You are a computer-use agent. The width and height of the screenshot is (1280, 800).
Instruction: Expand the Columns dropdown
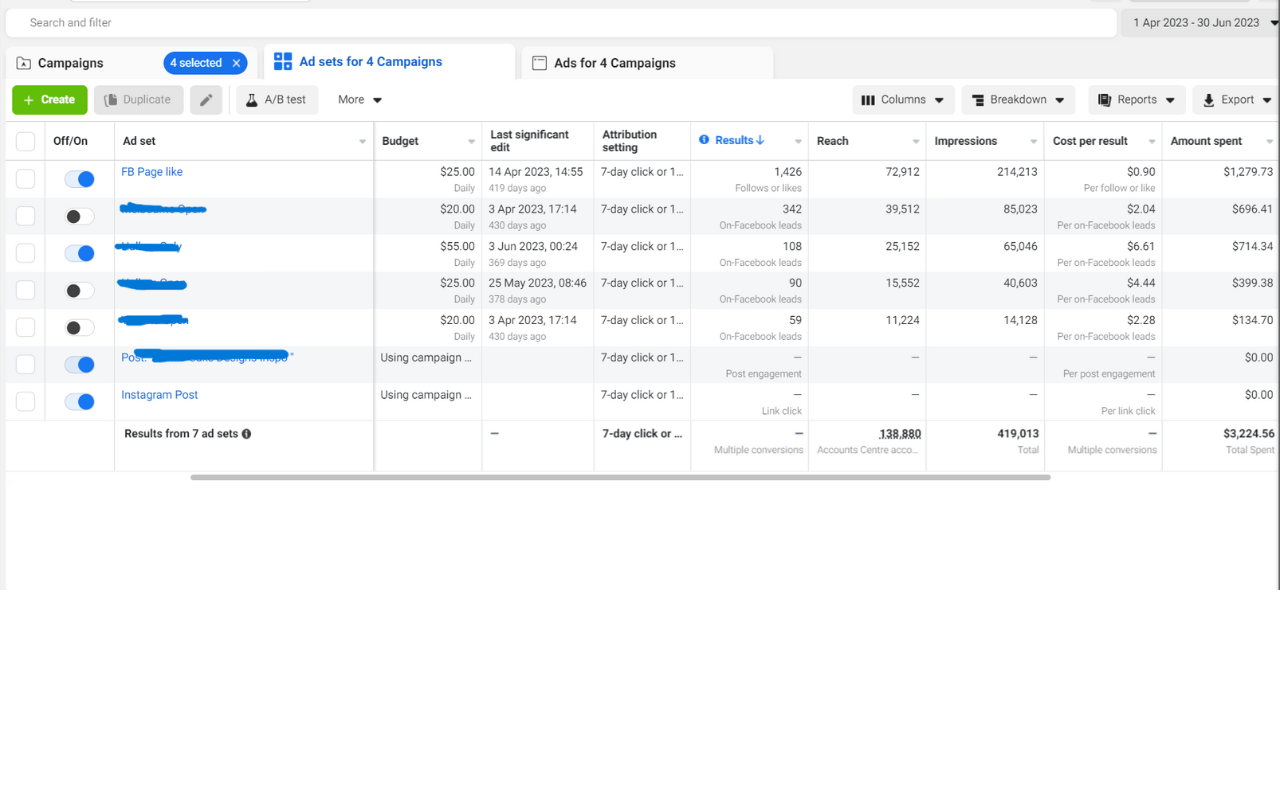point(903,100)
